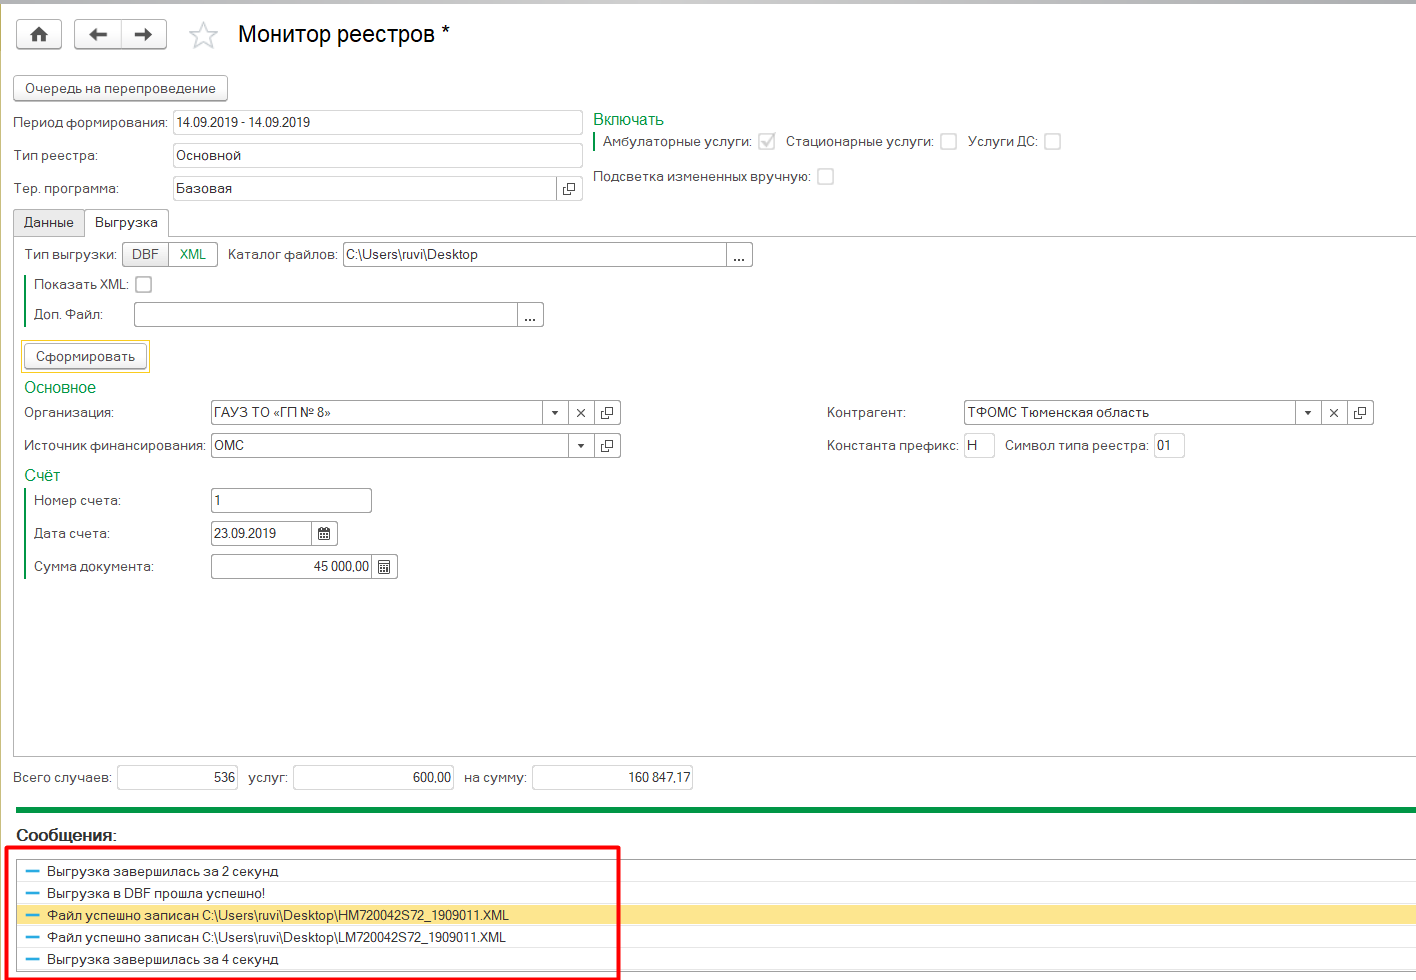Viewport: 1416px width, 980px height.
Task: Open calculator for Сумма документа
Action: 384,567
